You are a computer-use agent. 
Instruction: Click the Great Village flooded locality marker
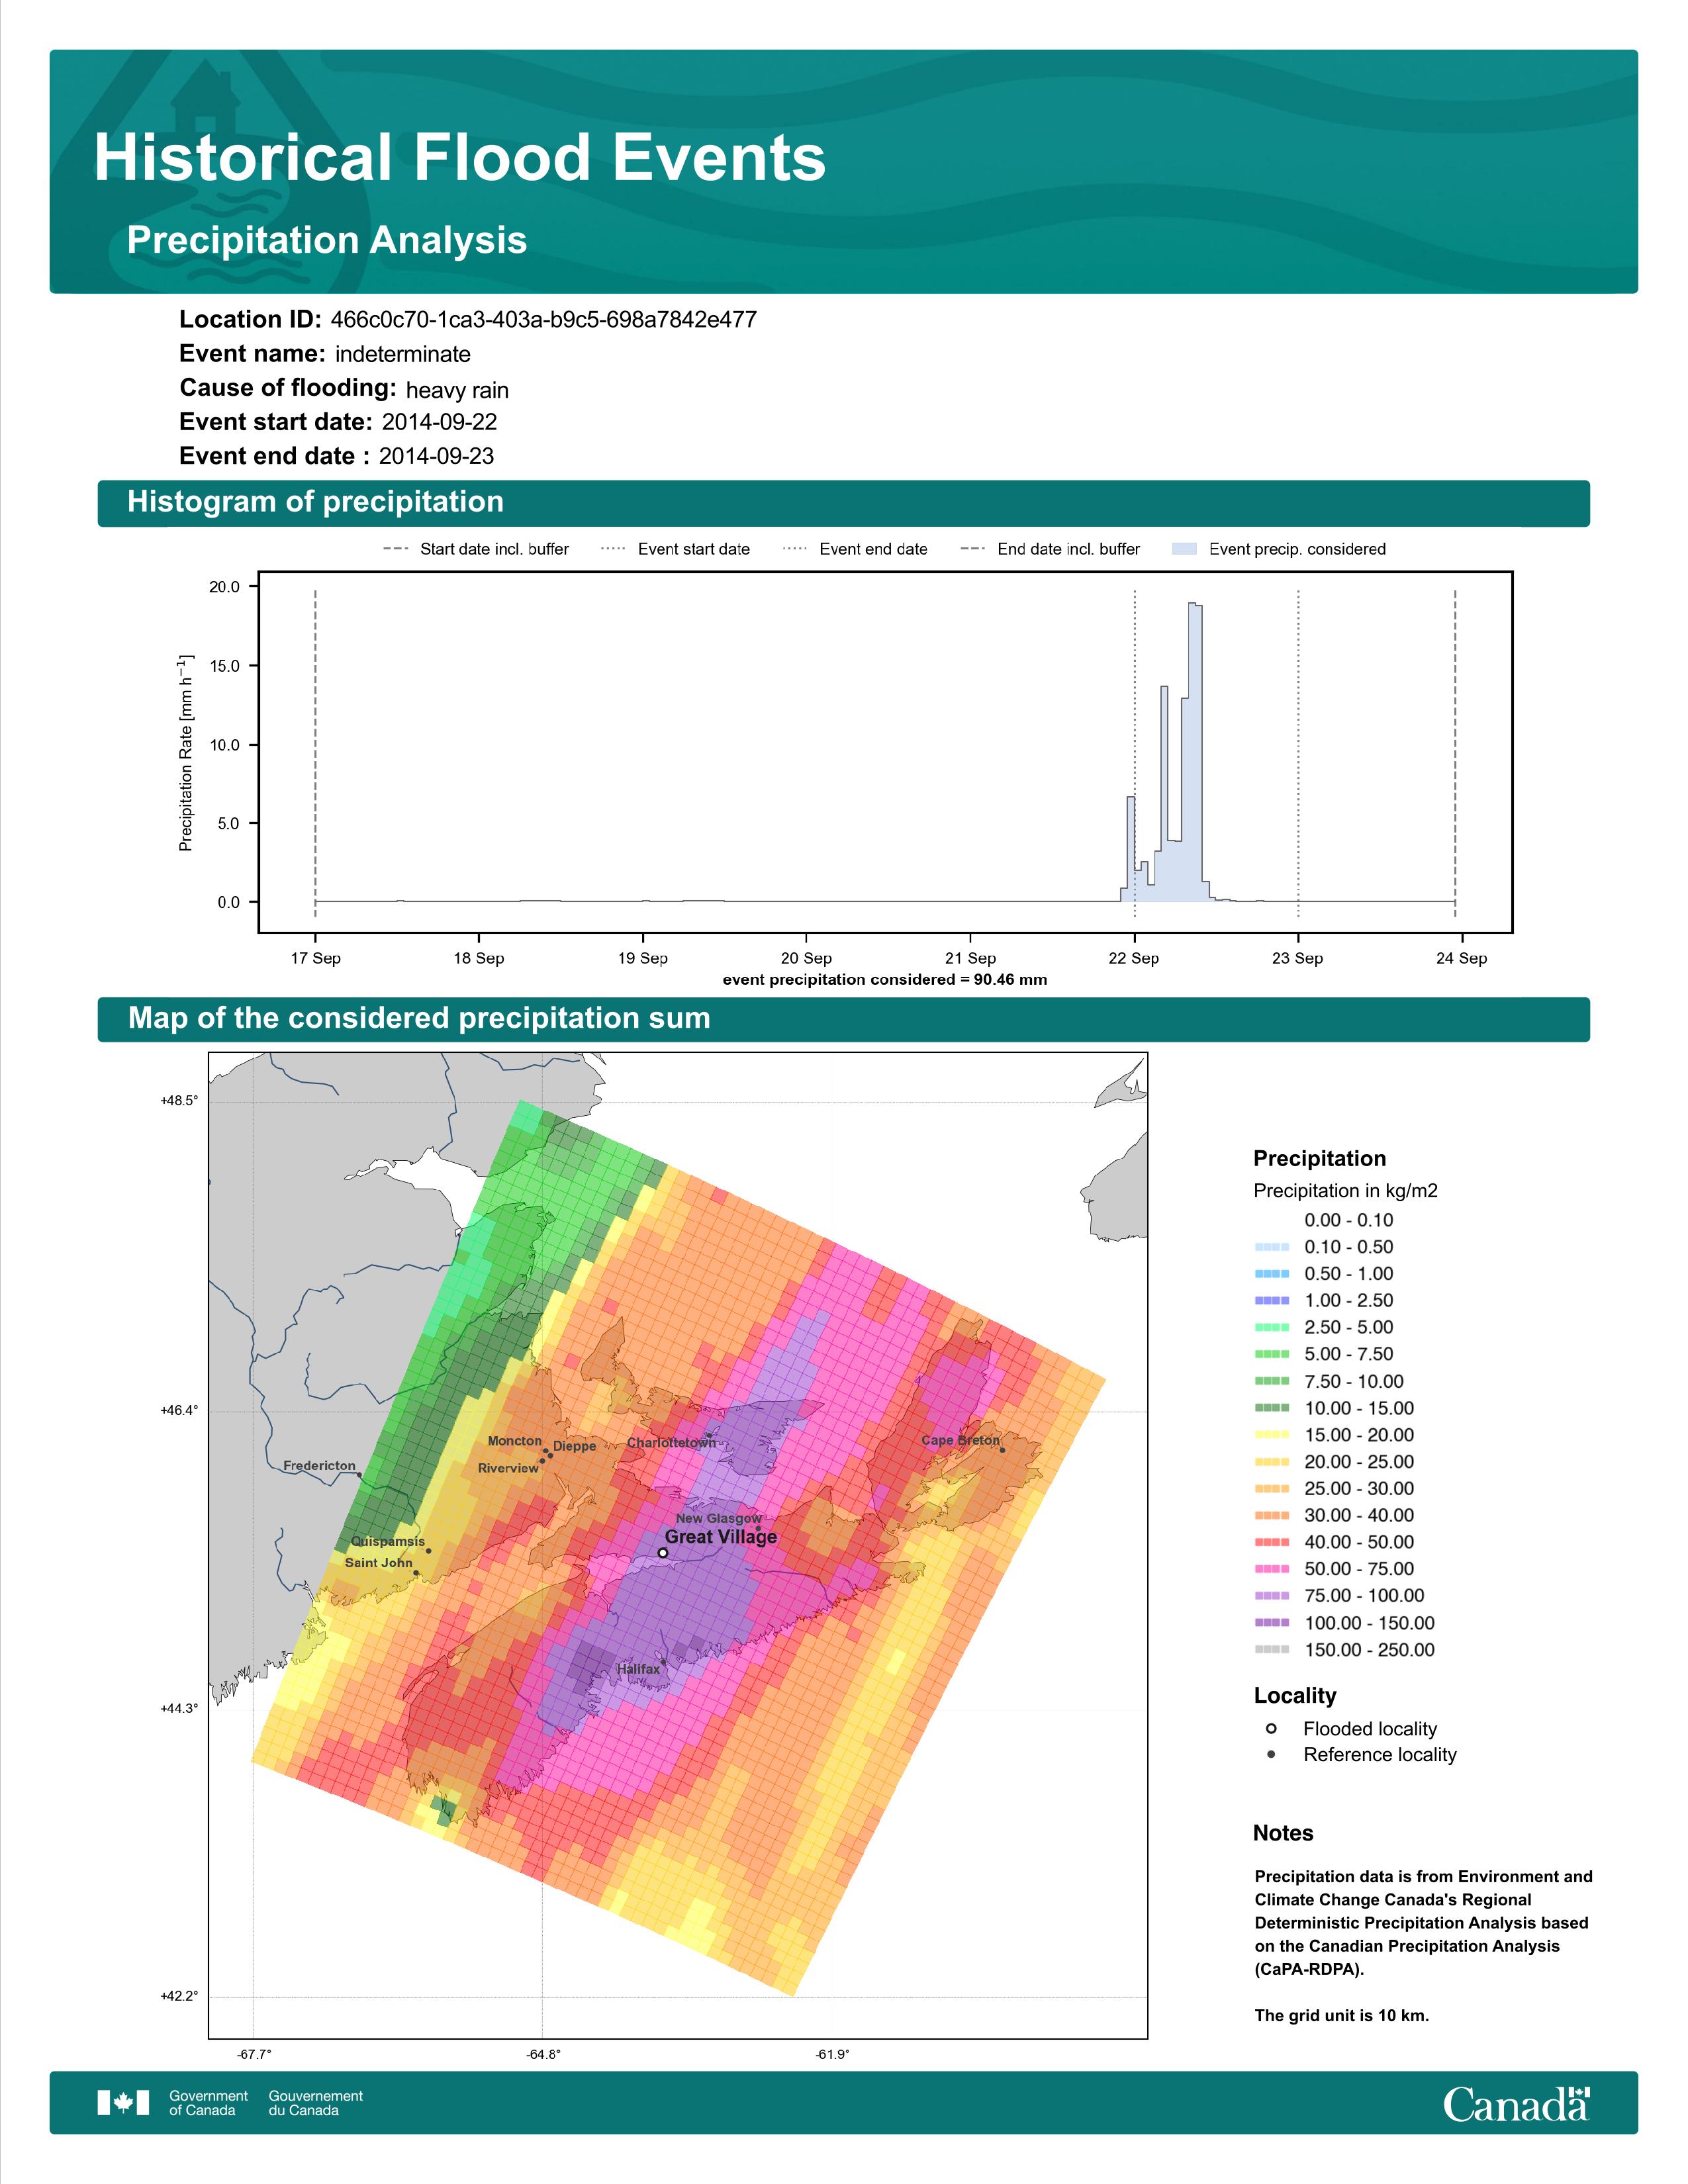pyautogui.click(x=663, y=1553)
